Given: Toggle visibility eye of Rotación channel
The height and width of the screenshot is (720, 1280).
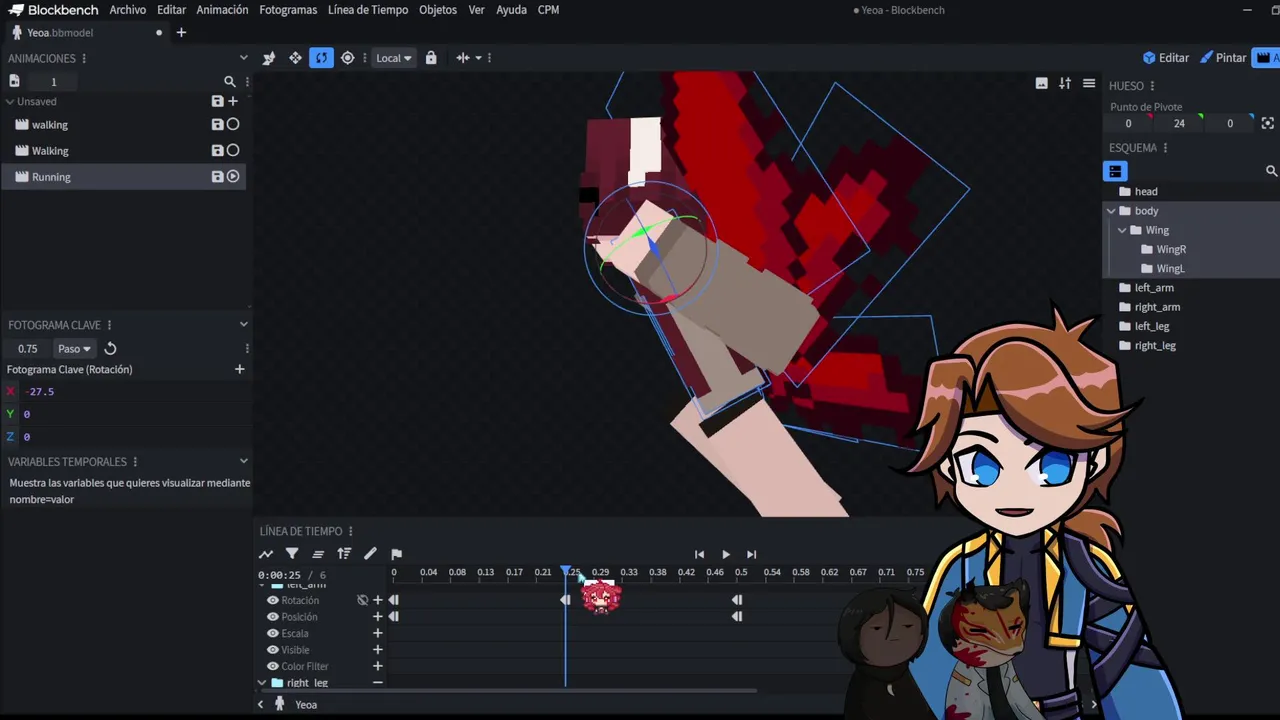Looking at the screenshot, I should 272,601.
